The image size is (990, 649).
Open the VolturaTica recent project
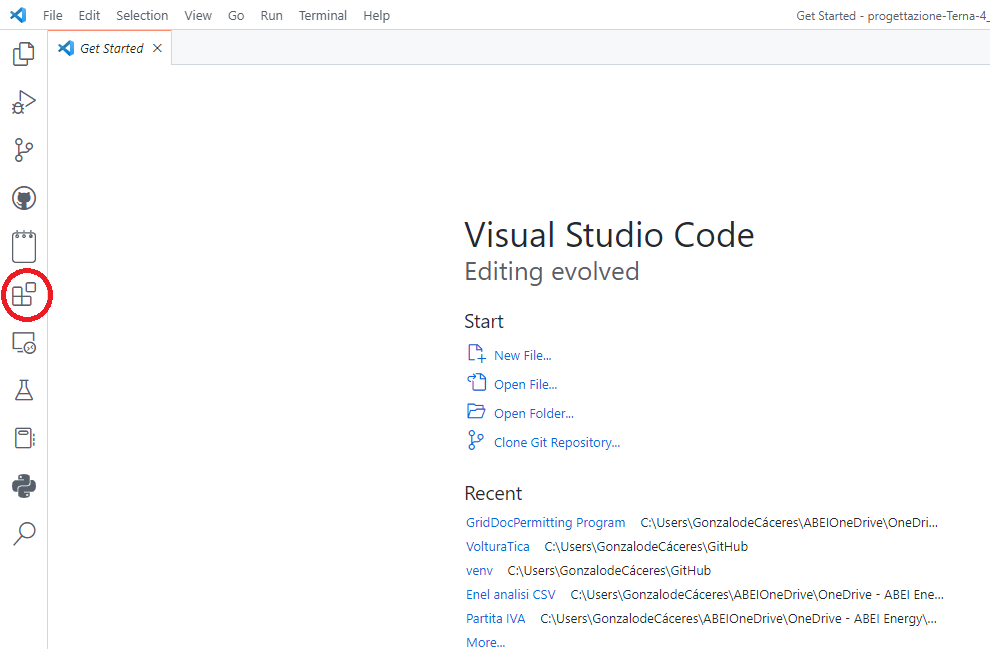tap(497, 546)
